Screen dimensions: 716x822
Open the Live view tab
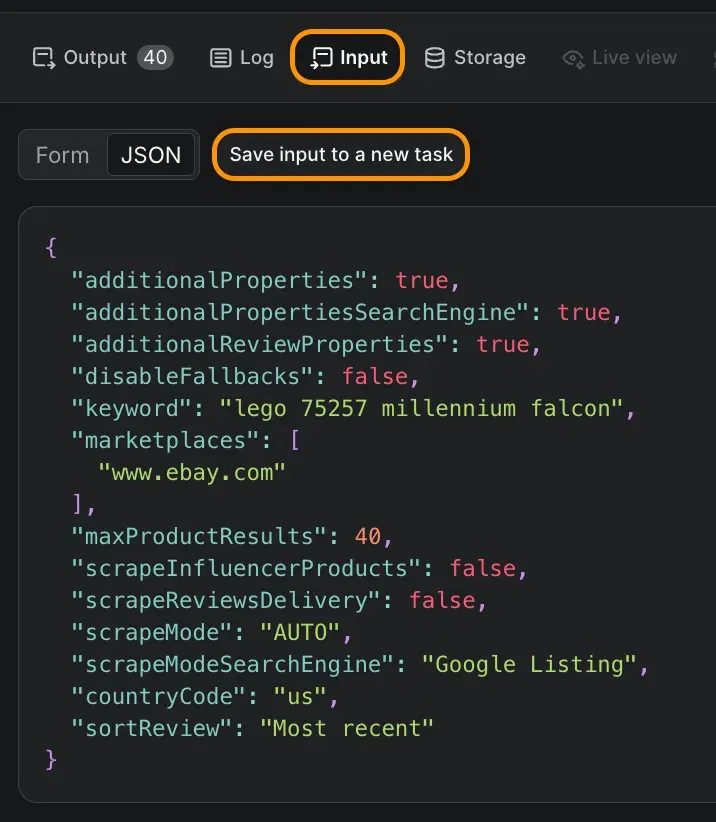(x=620, y=58)
